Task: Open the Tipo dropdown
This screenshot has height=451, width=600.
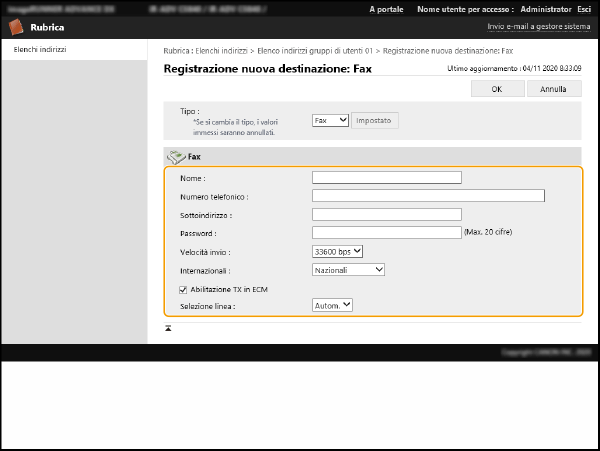Action: (x=329, y=120)
